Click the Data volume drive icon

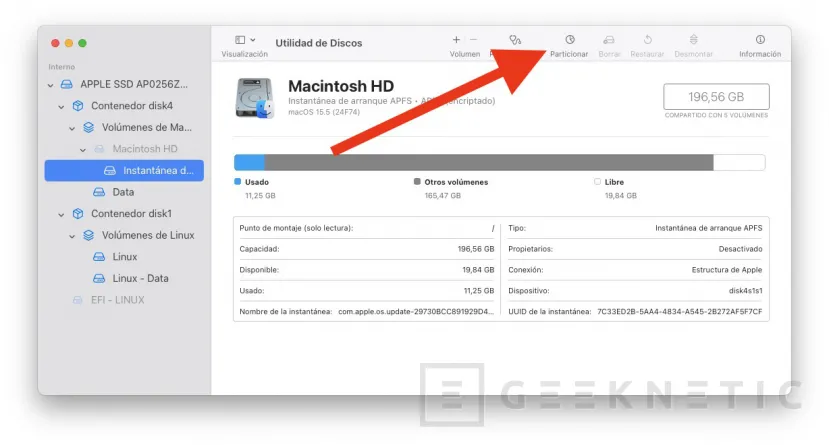(x=99, y=192)
